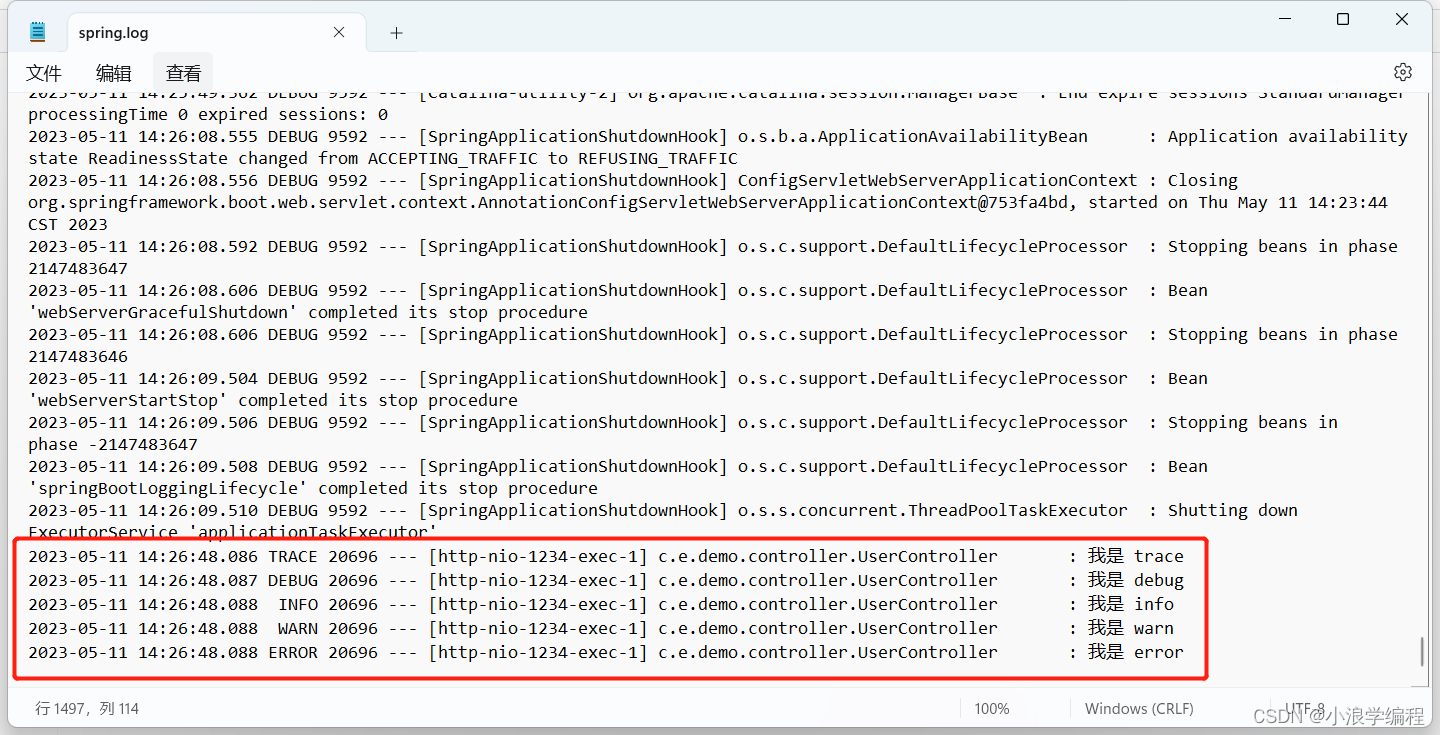1440x735 pixels.
Task: Close the spring.log tab
Action: click(339, 33)
